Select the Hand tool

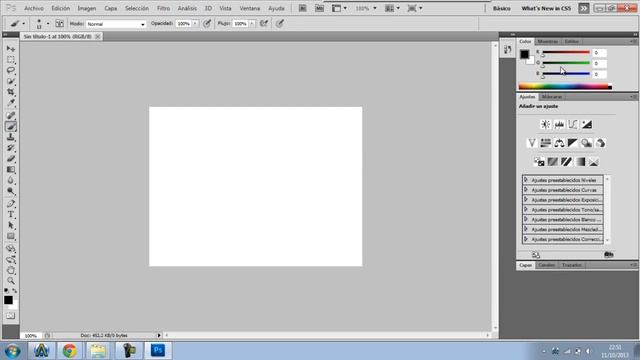pos(11,270)
